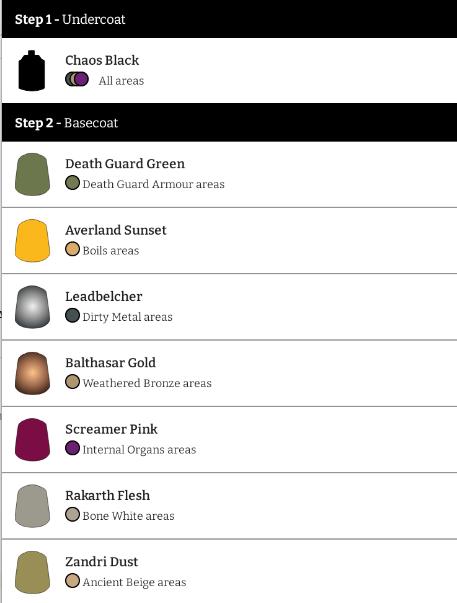The width and height of the screenshot is (457, 603).
Task: Click the Internal Organs purple swatch
Action: pos(72,448)
